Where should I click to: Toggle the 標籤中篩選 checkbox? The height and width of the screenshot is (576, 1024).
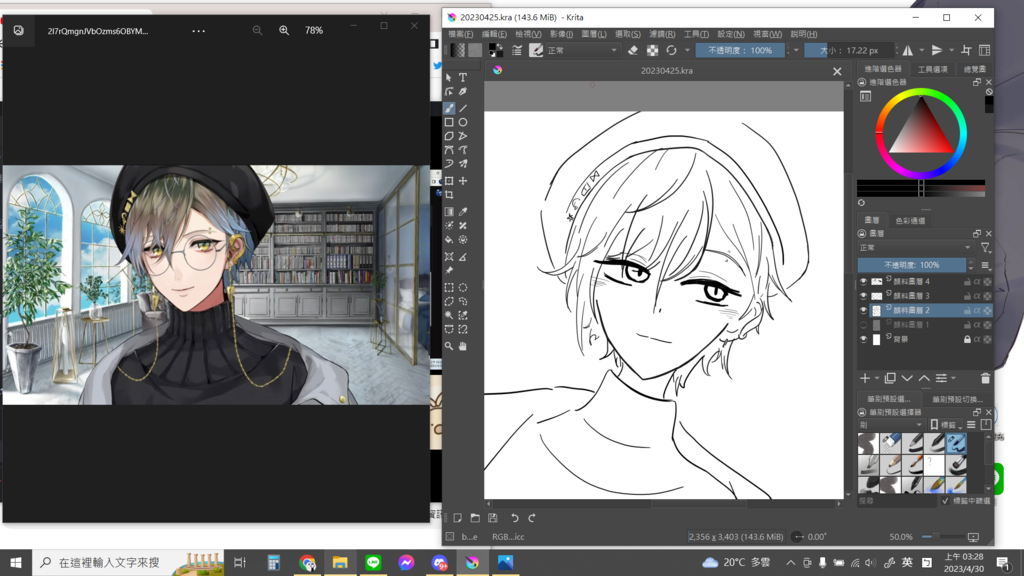(x=945, y=501)
